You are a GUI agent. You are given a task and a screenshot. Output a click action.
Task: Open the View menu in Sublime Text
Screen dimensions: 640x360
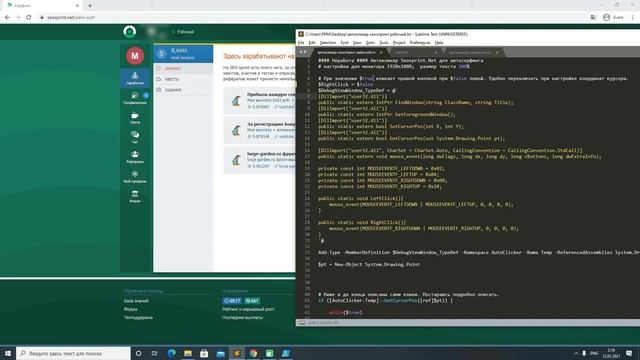coord(357,42)
